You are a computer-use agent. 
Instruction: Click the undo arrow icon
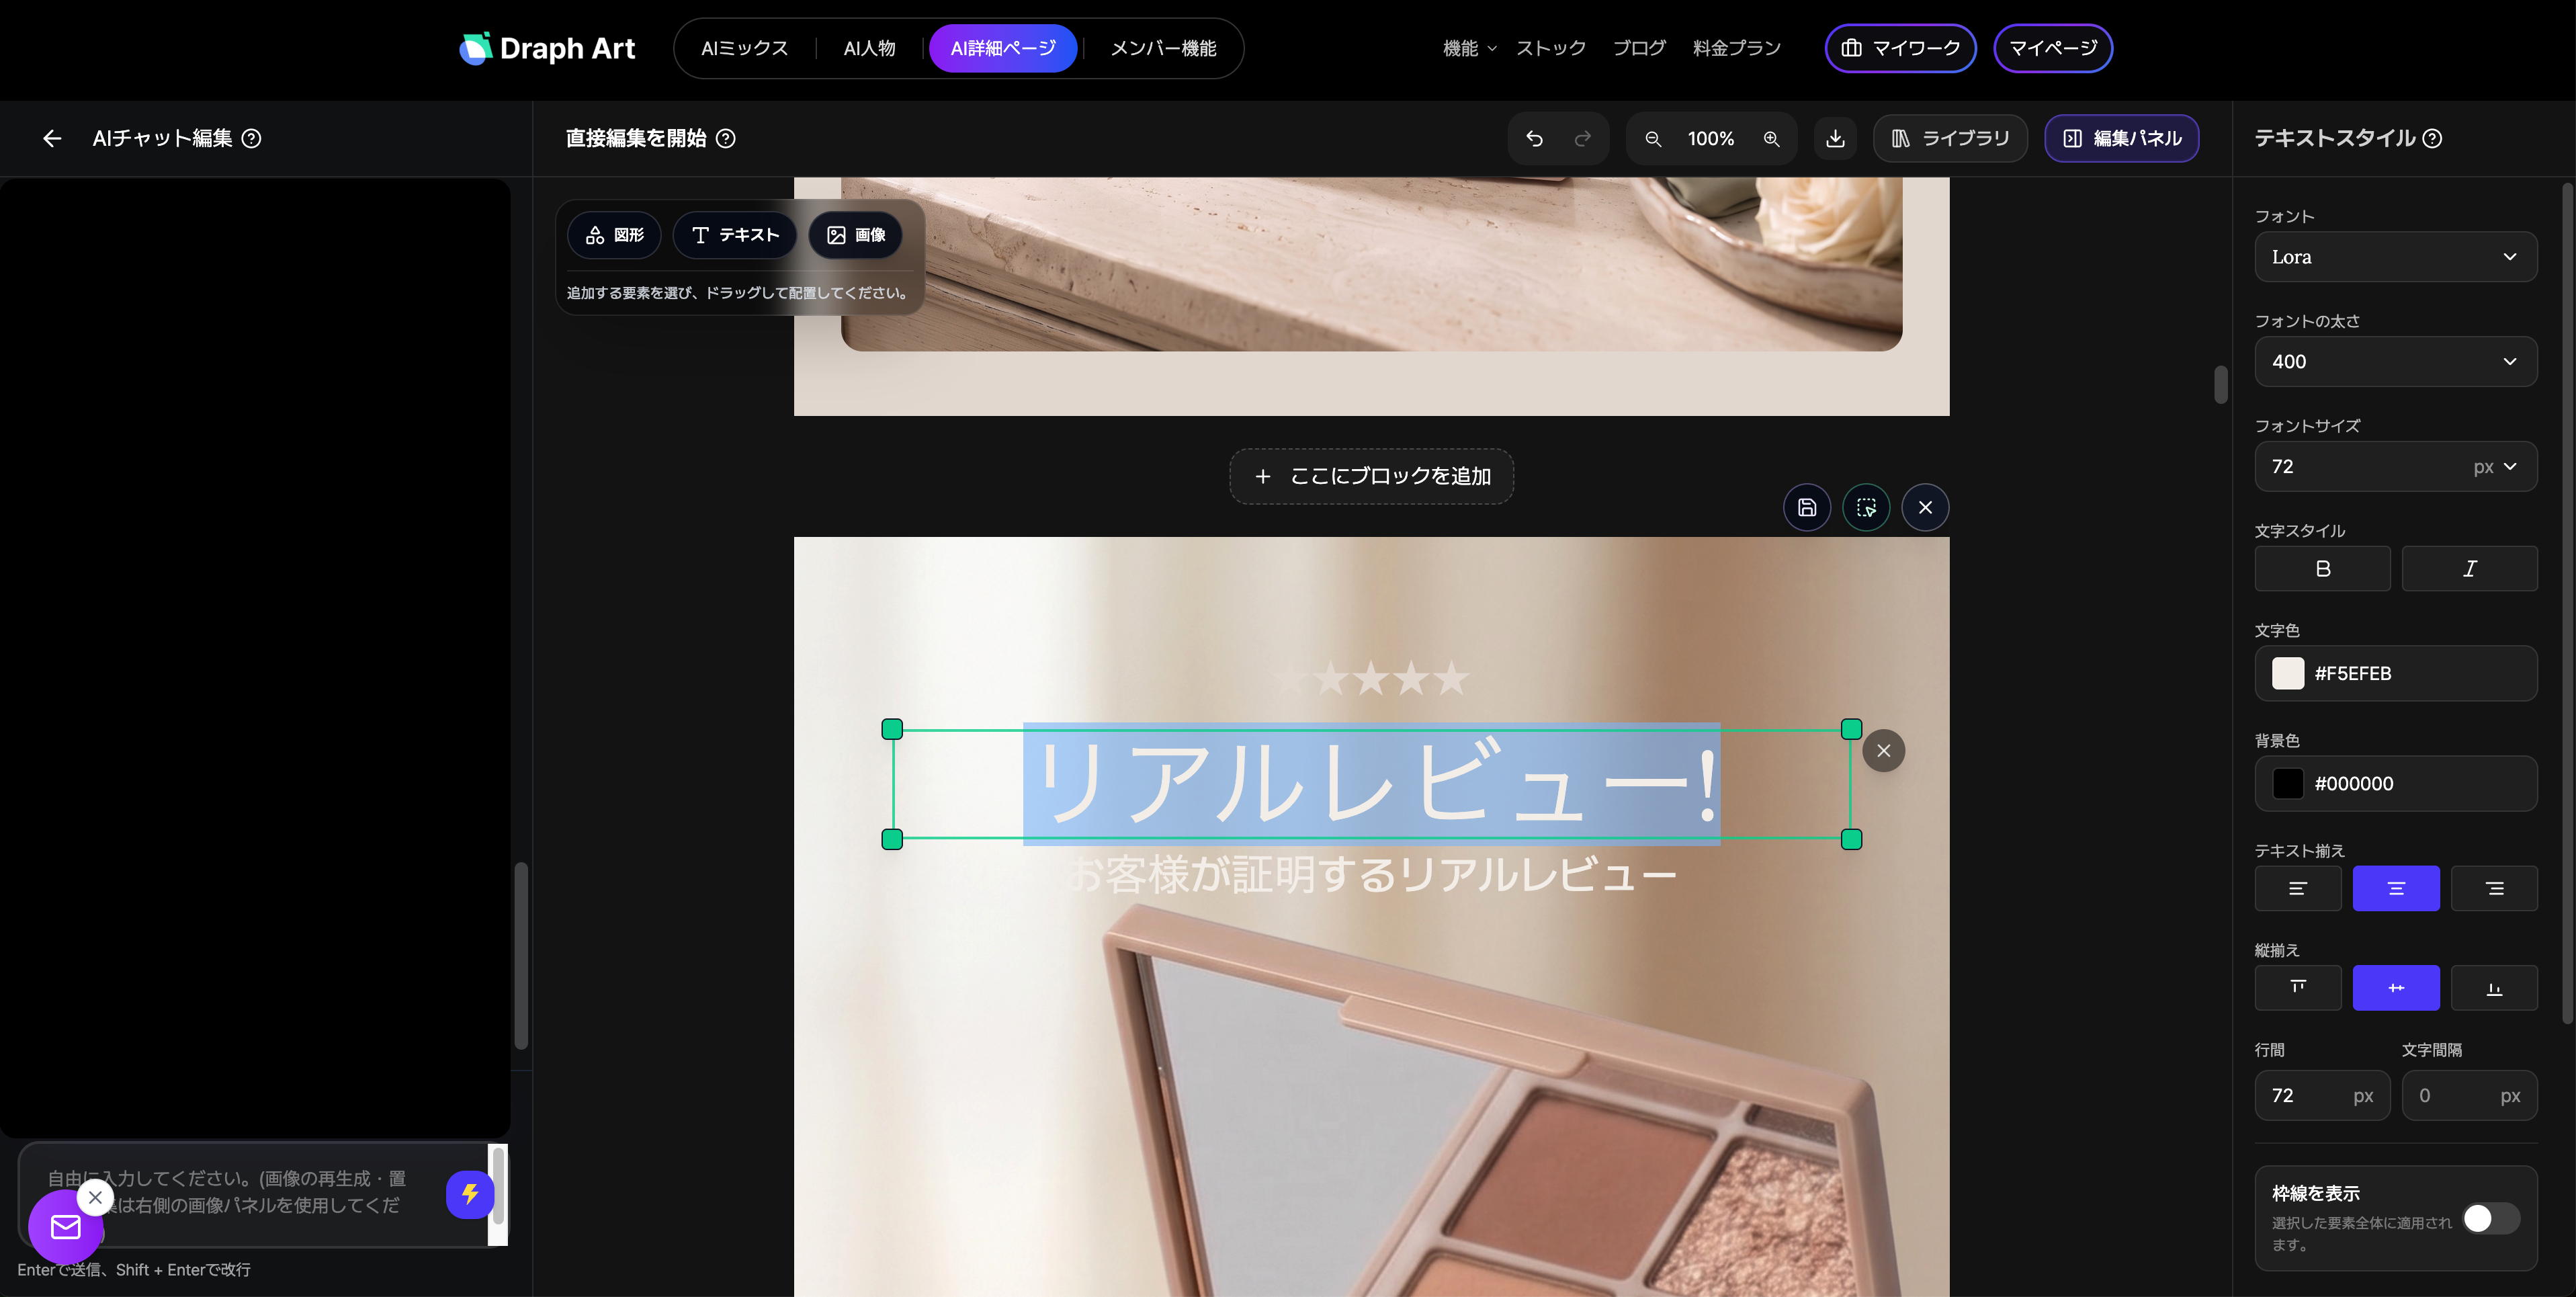1534,139
